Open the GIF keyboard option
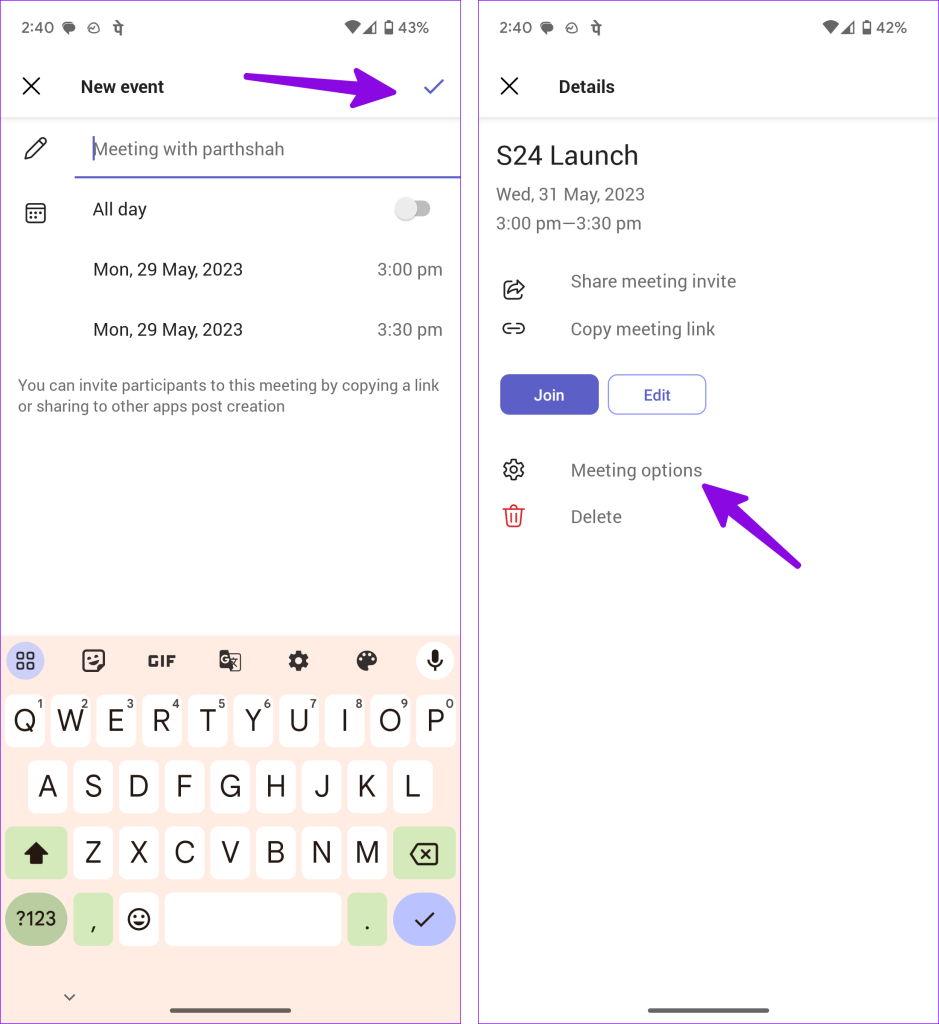Screen dimensions: 939x1024 [x=161, y=661]
